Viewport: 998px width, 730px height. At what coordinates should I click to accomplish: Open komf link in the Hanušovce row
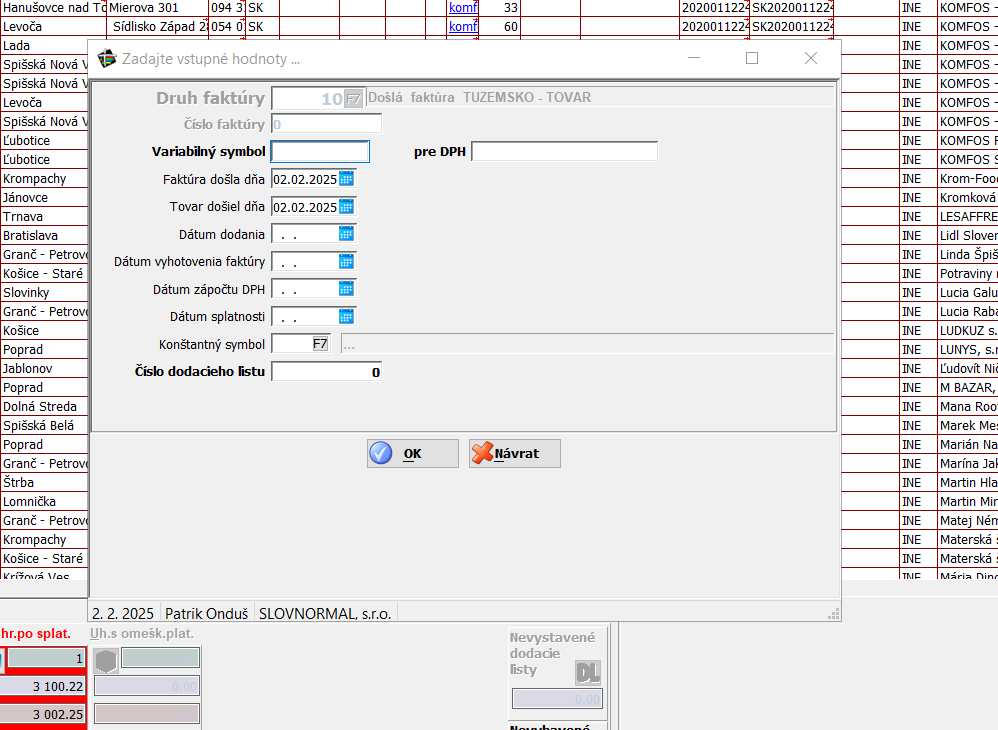[462, 8]
